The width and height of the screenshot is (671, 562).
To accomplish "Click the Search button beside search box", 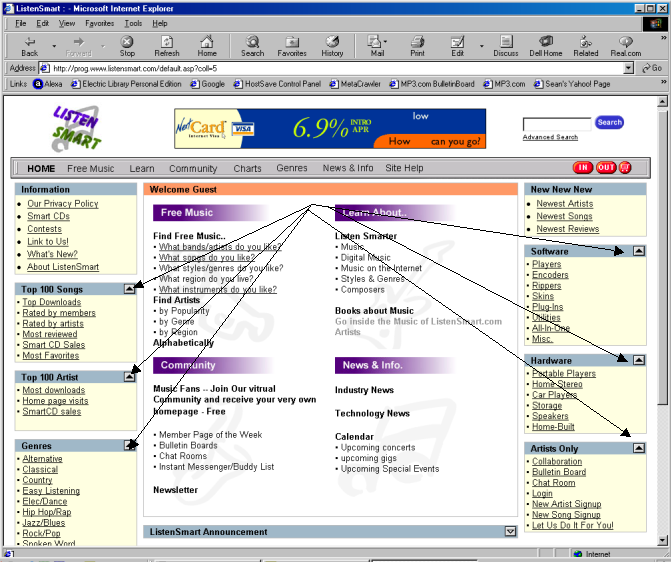I will tap(609, 122).
